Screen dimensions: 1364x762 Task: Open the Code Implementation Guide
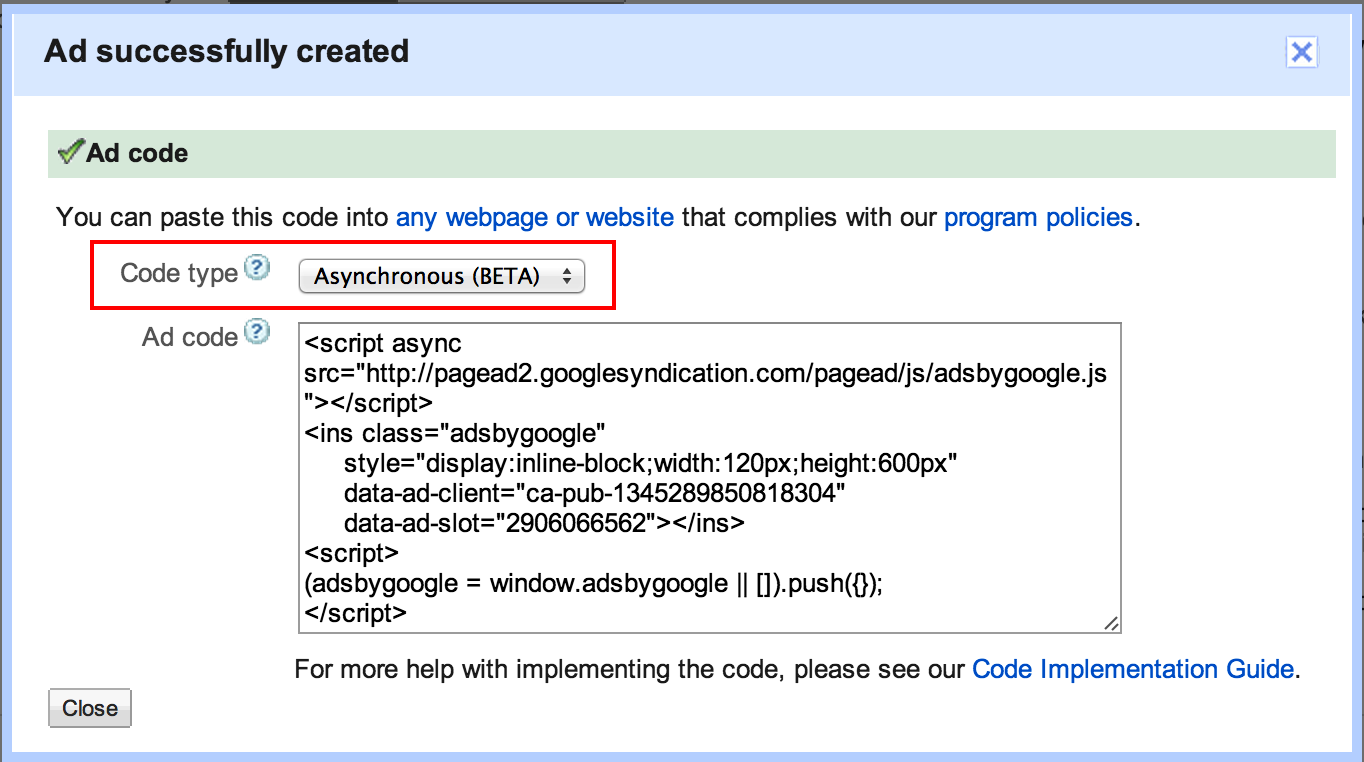pos(1132,668)
